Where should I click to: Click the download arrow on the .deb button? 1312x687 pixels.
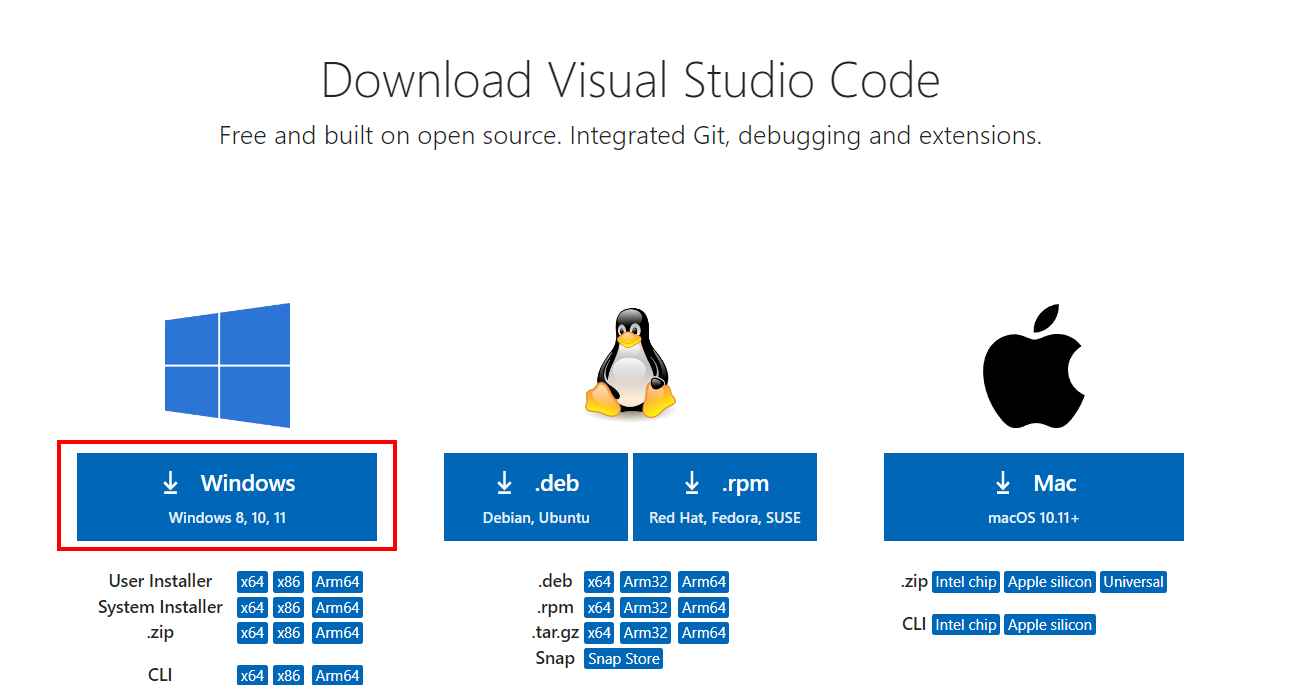(x=504, y=483)
